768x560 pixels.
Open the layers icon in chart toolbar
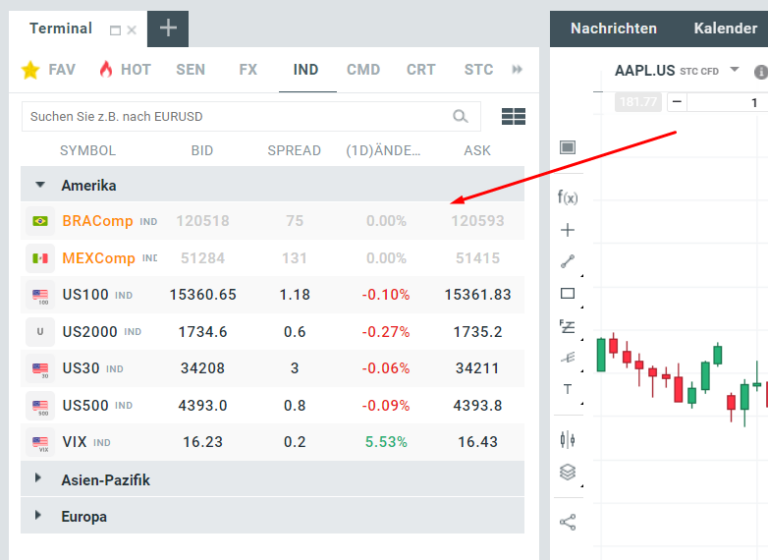(x=567, y=472)
